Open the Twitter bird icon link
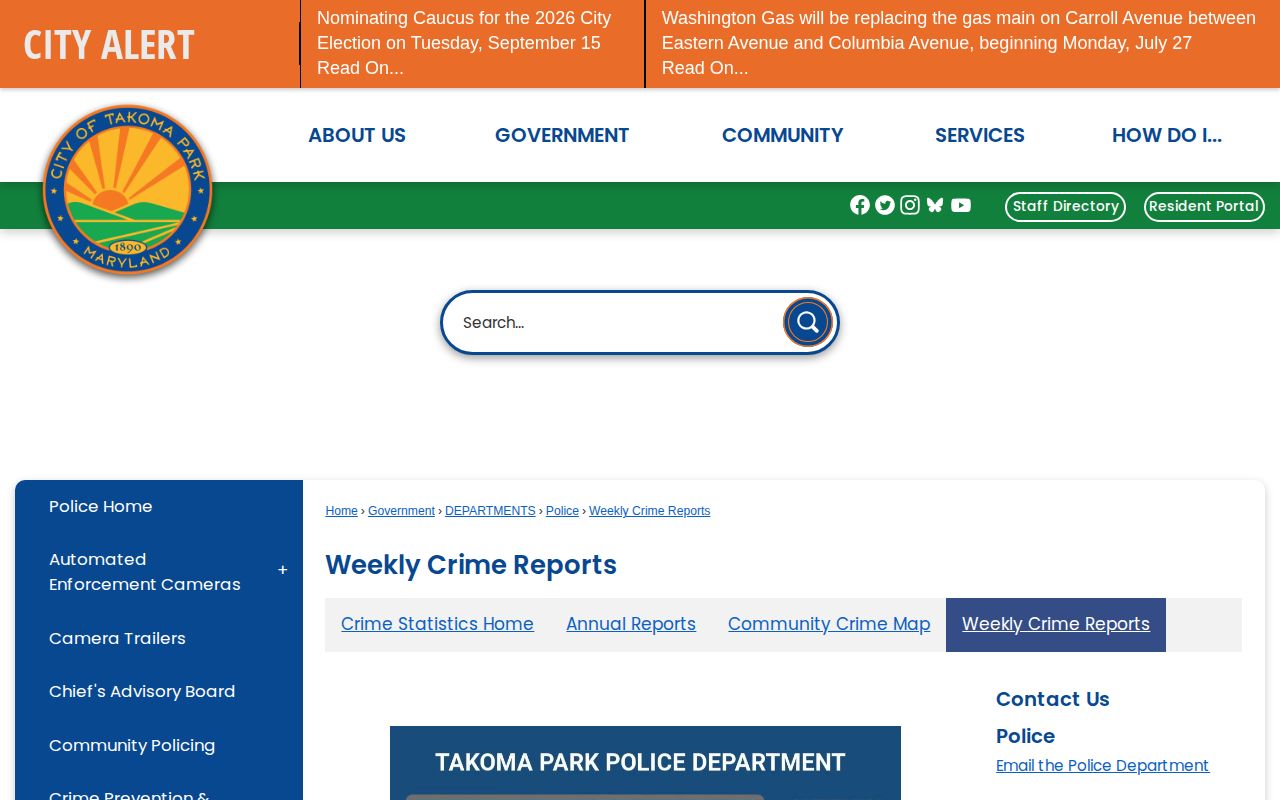The height and width of the screenshot is (800, 1280). pos(885,205)
